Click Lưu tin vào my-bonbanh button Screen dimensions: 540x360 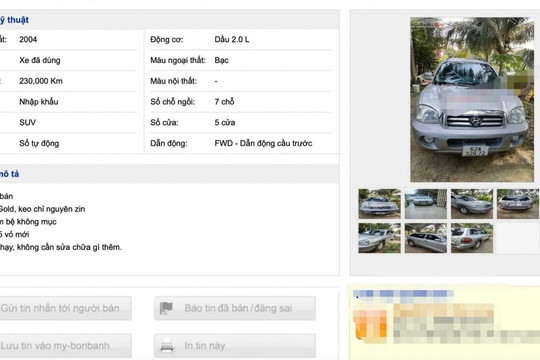(x=65, y=346)
